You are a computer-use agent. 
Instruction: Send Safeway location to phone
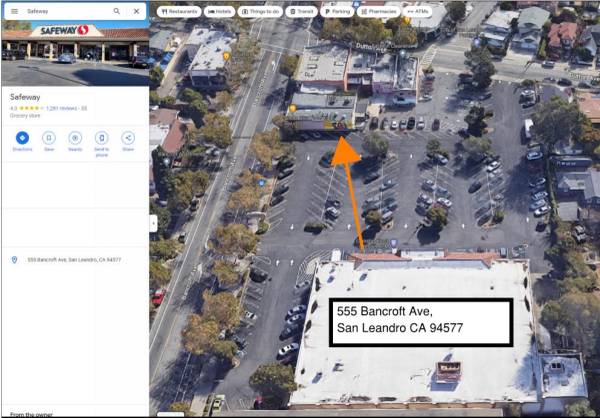click(101, 144)
